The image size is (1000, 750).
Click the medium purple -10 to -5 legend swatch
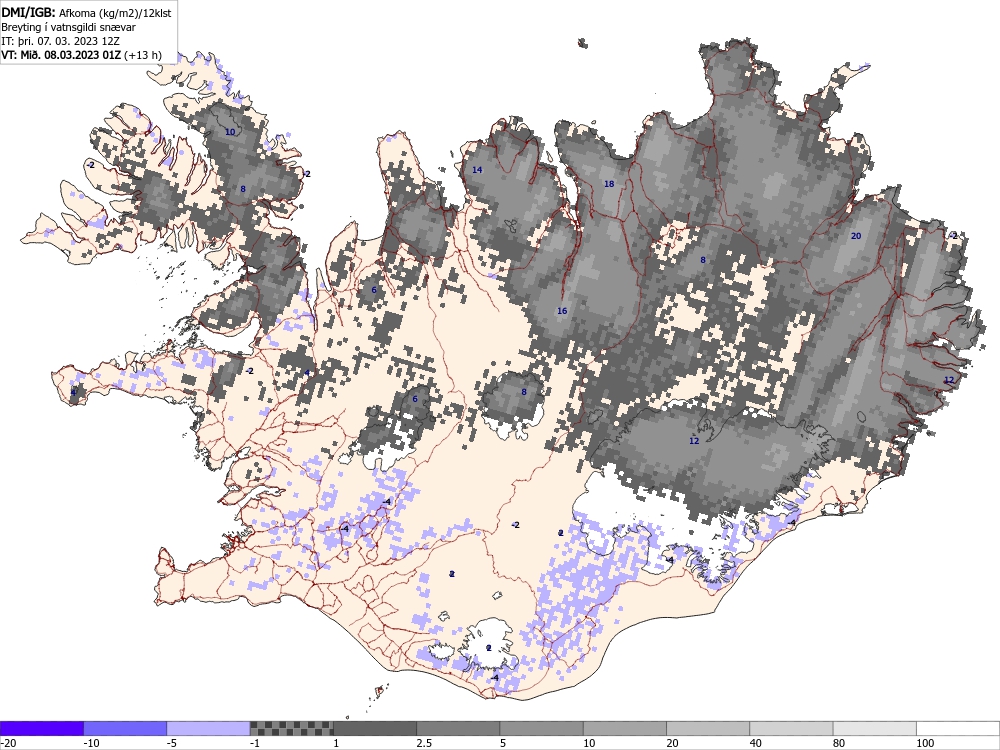tap(125, 728)
